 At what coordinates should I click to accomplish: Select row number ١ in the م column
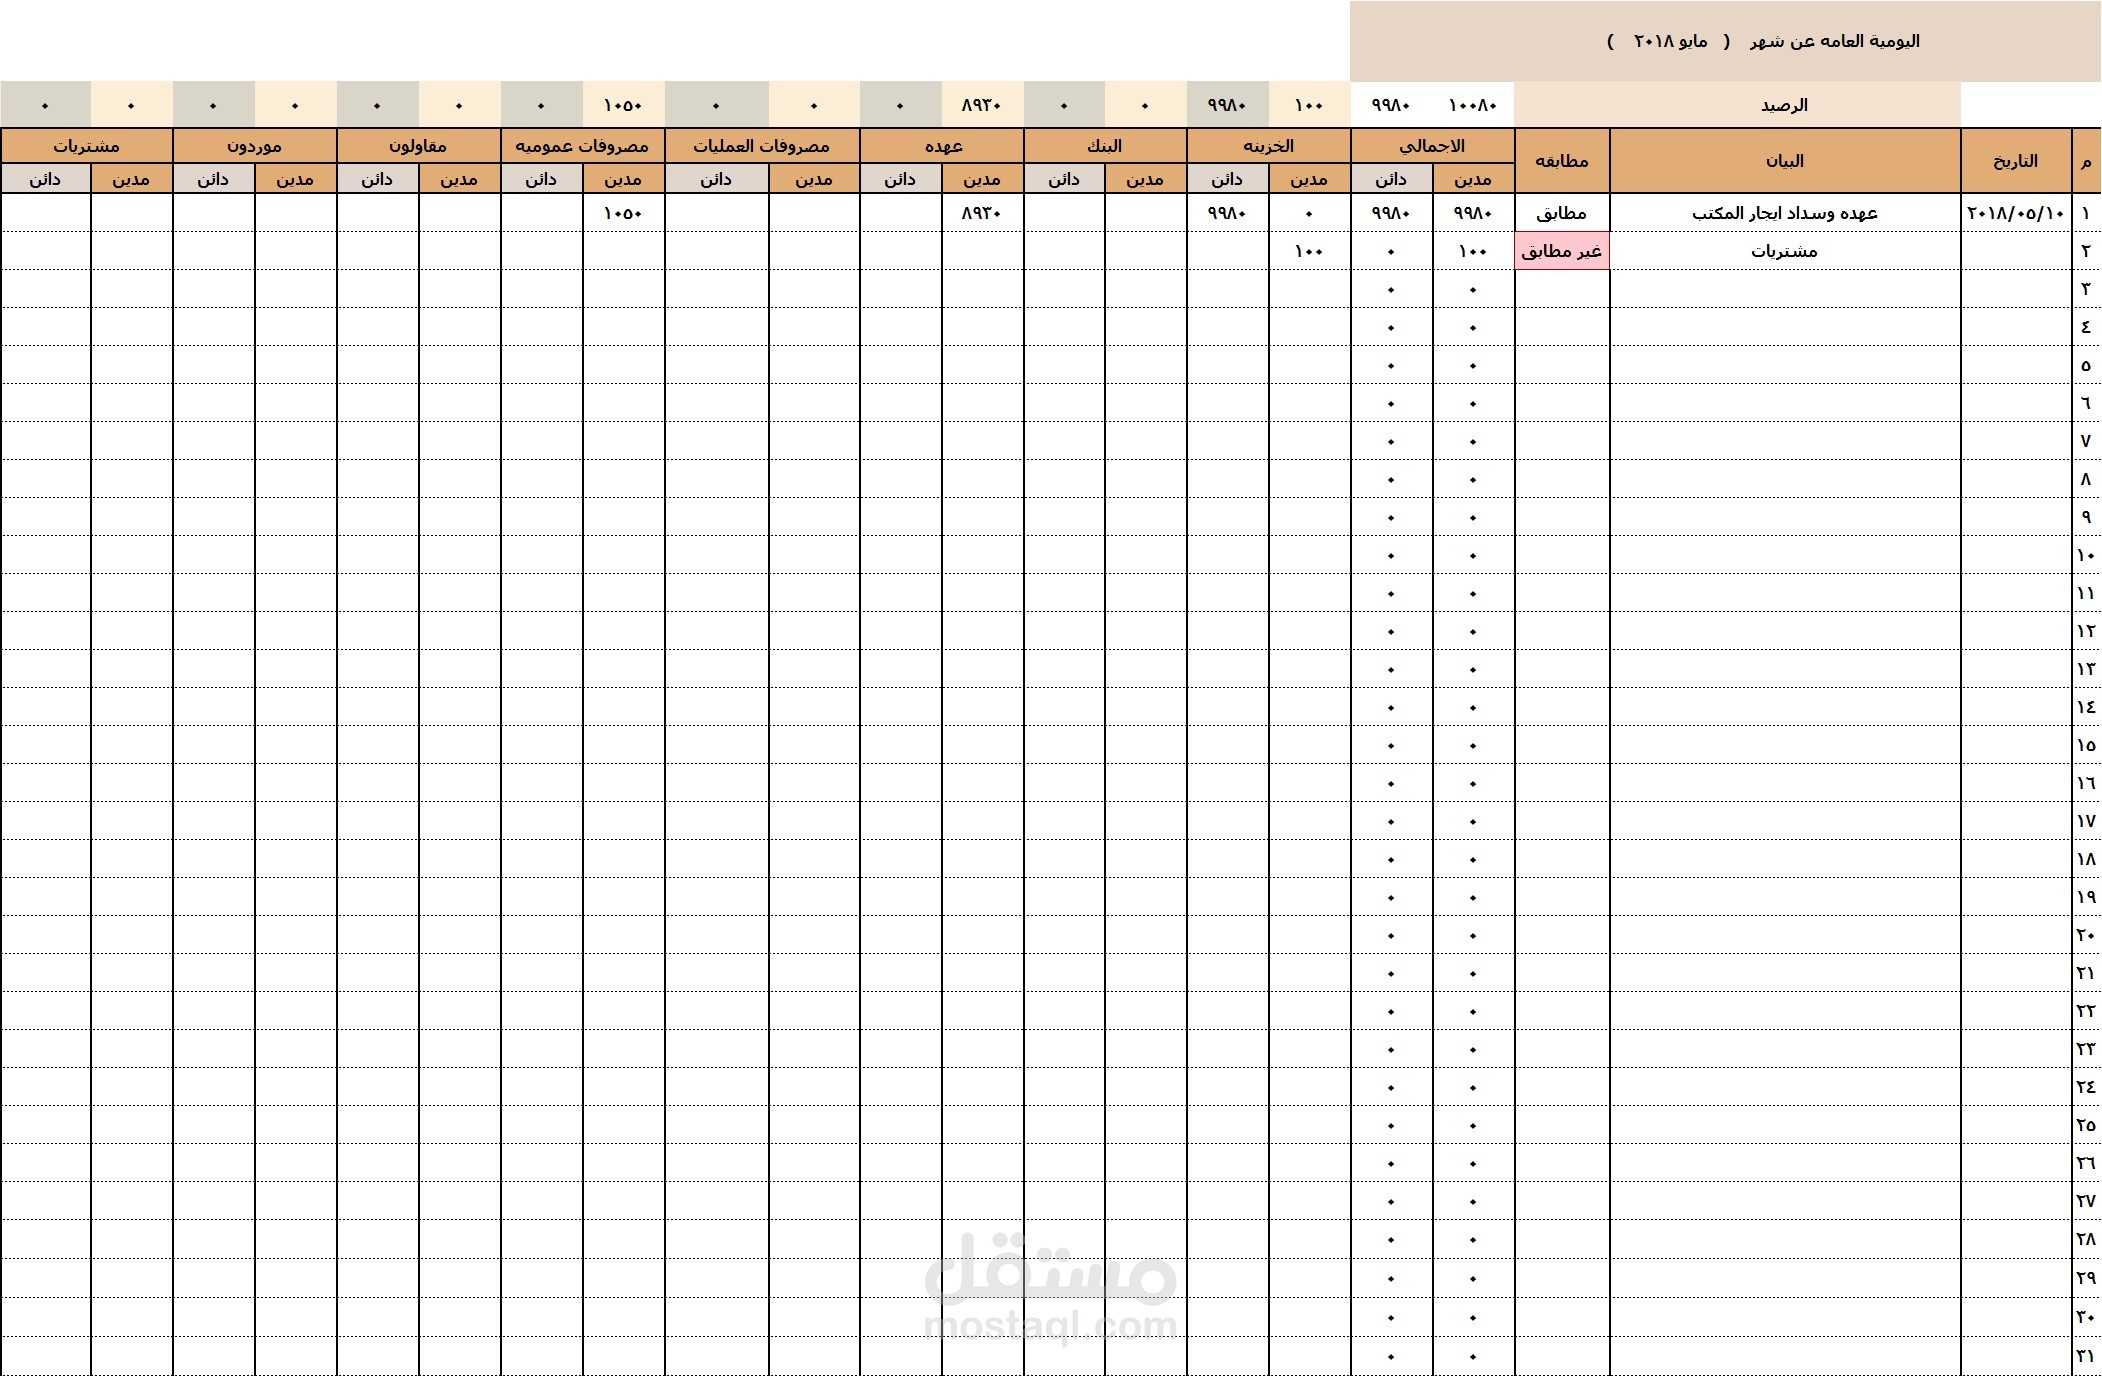(x=2086, y=213)
